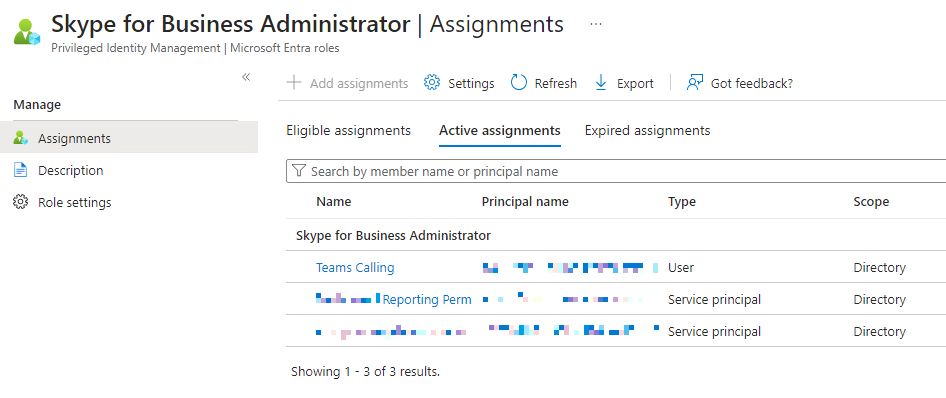Viewport: 946px width, 398px height.
Task: Click the Assignments sidebar icon
Action: (21, 138)
